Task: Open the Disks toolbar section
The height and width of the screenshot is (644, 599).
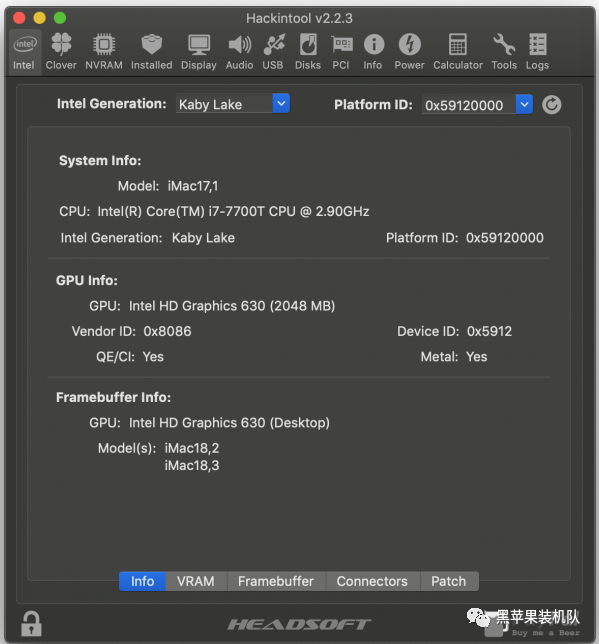Action: tap(308, 52)
